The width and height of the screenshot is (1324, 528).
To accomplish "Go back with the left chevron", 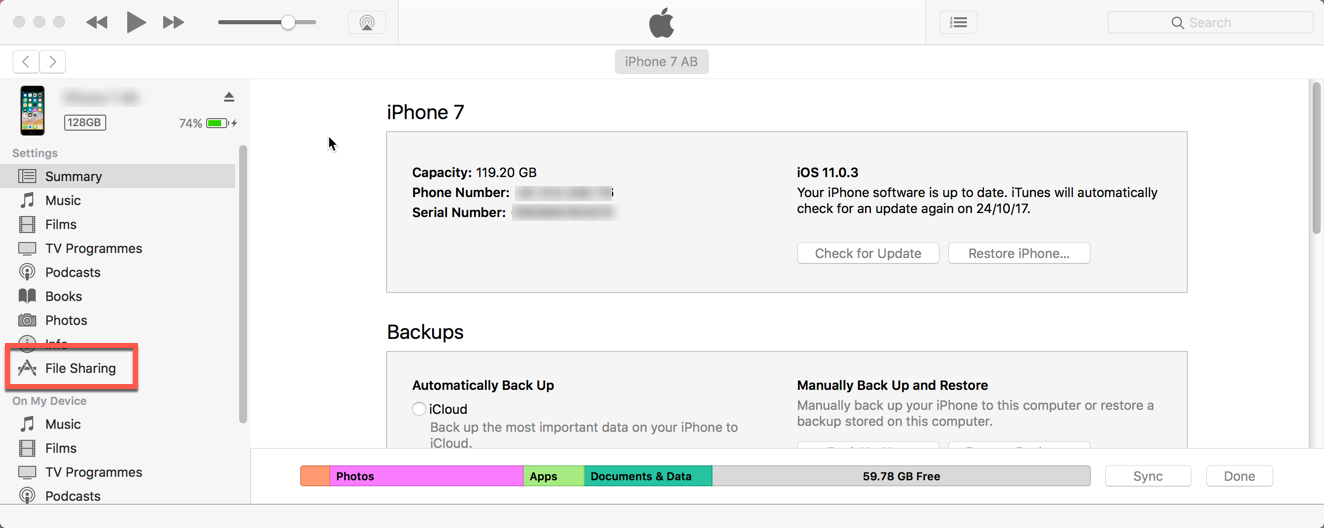I will pos(26,62).
